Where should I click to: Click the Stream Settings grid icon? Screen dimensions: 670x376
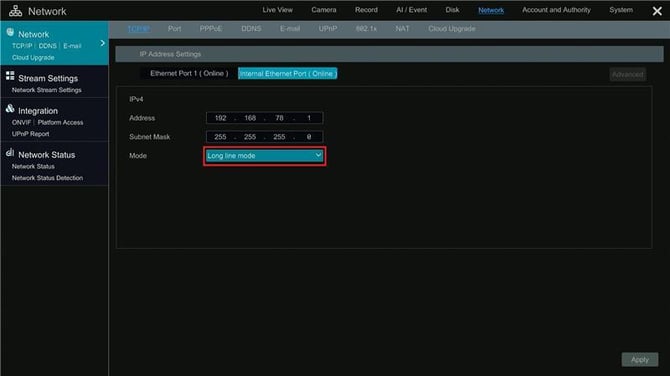pos(10,76)
